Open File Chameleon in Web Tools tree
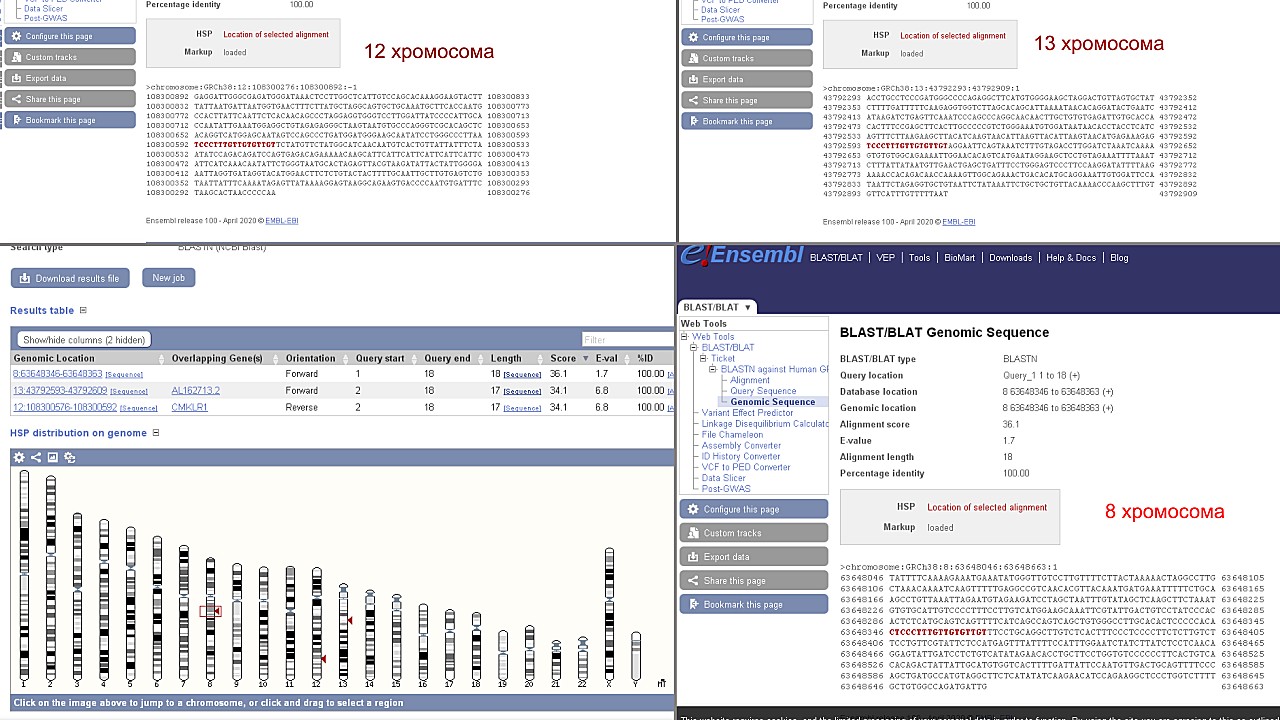 (x=732, y=435)
